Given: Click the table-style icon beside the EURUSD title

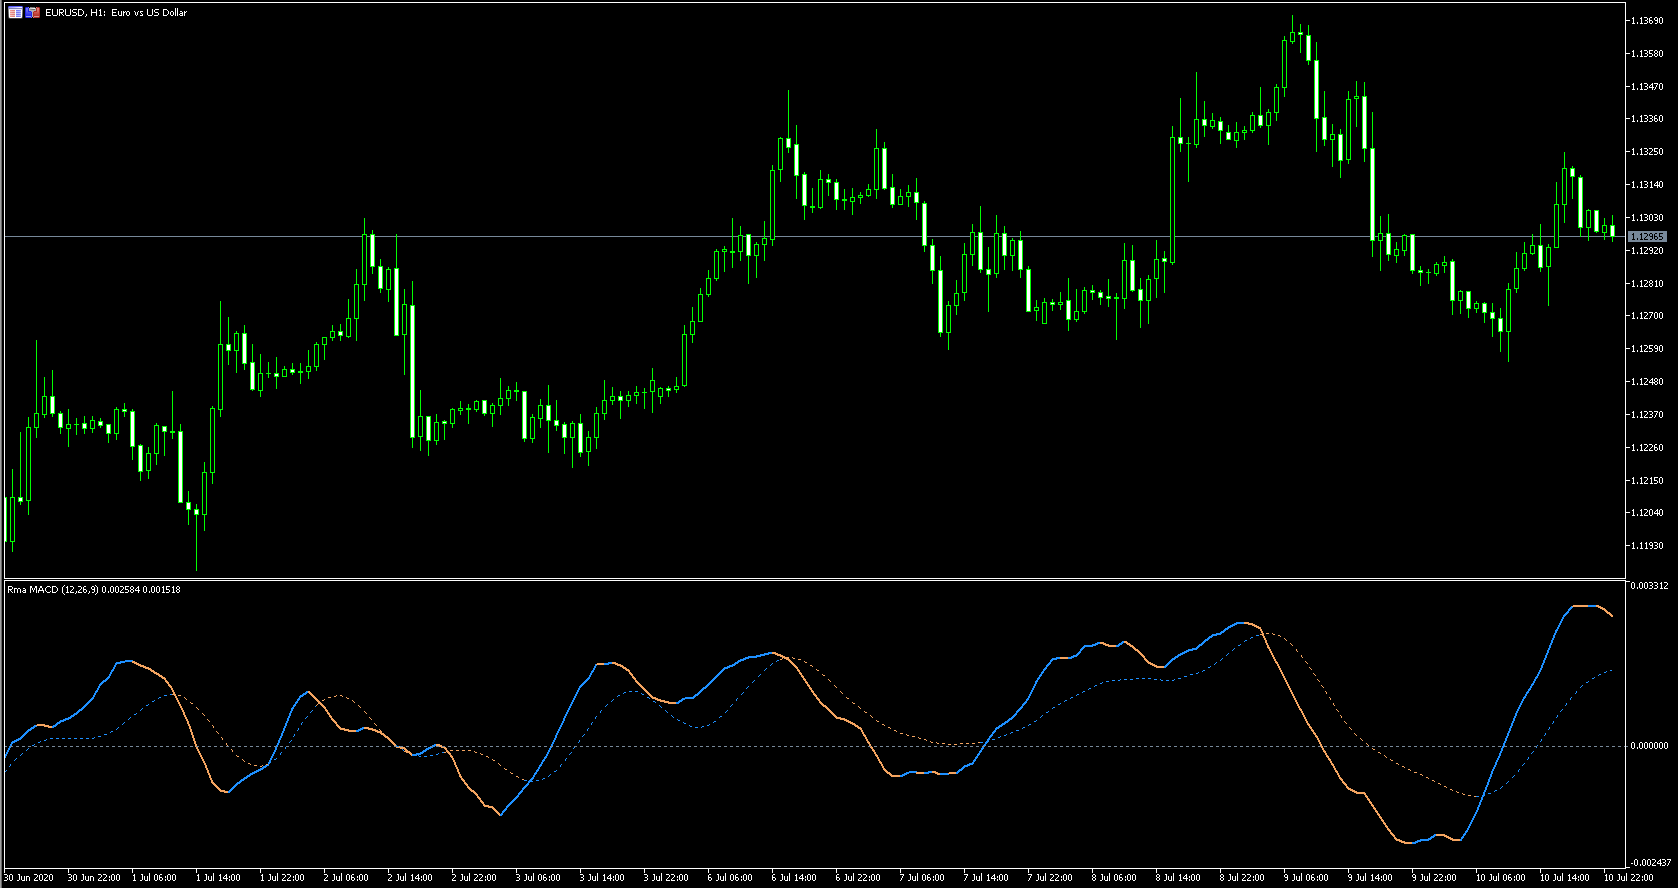Looking at the screenshot, I should (x=15, y=13).
